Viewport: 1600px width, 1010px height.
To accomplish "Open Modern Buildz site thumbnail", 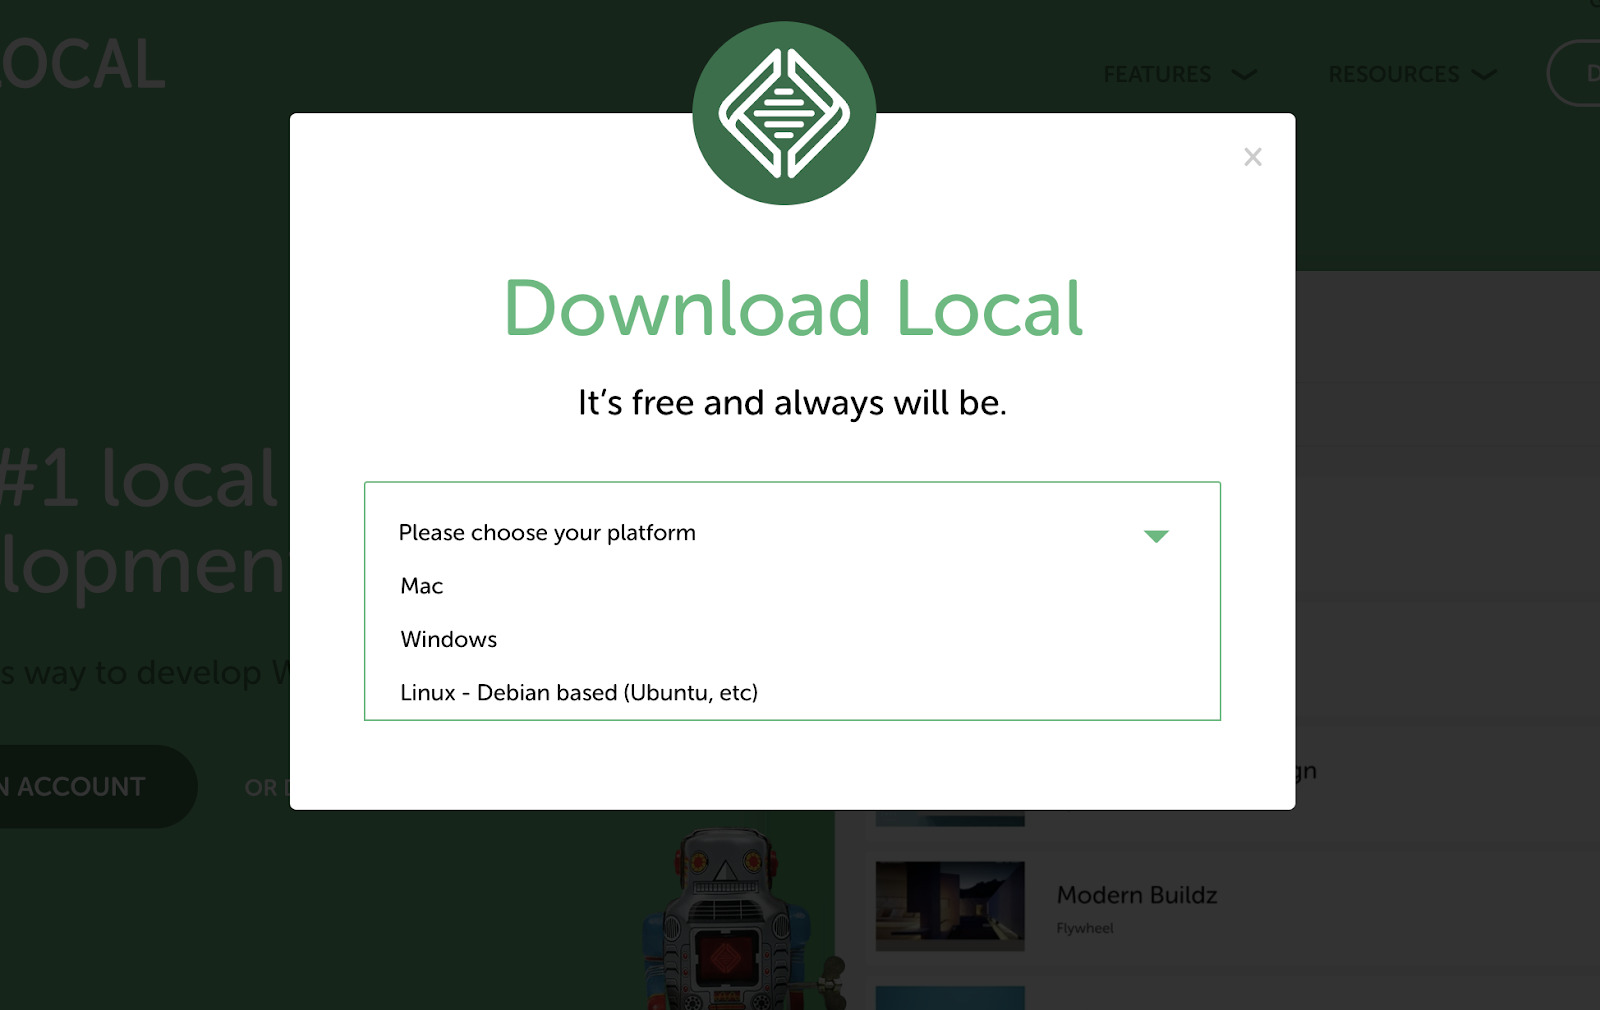I will coord(950,906).
